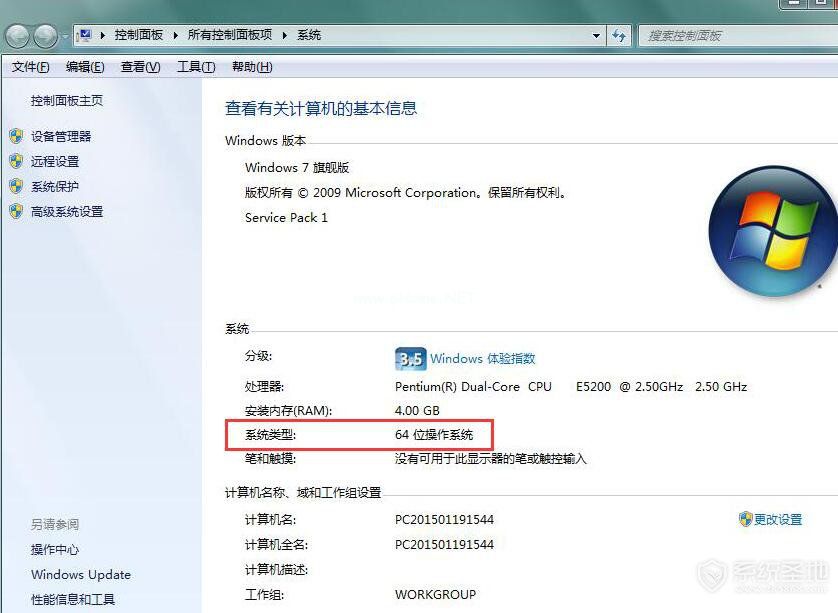Click the refresh button beside address bar
Viewport: 838px width, 613px height.
point(619,36)
